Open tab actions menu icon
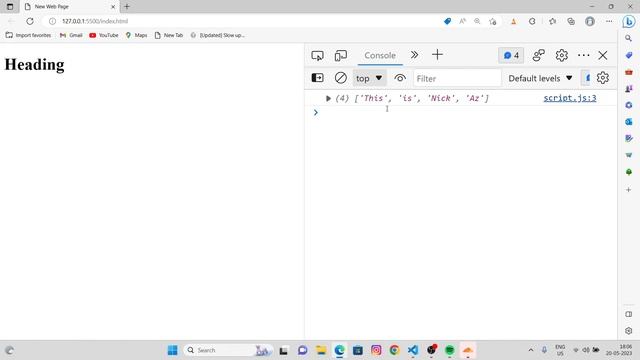Image resolution: width=640 pixels, height=360 pixels. (10, 7)
